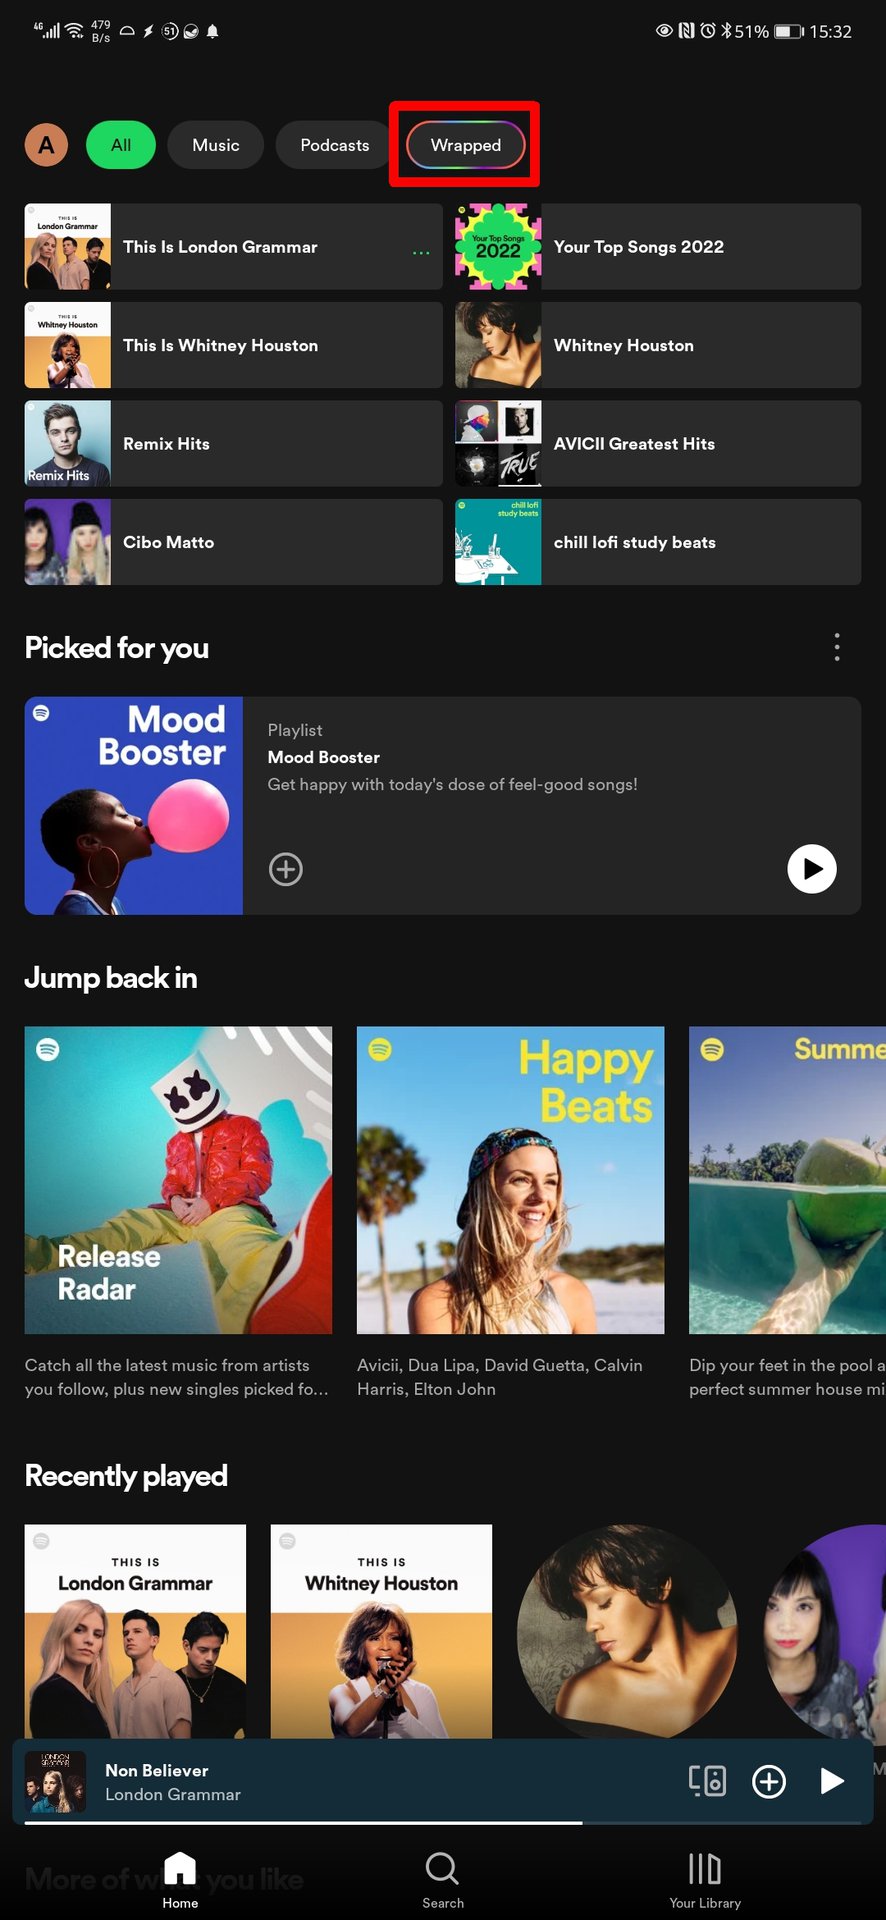Open the connect to device icon
Image resolution: width=886 pixels, height=1920 pixels.
click(707, 1781)
